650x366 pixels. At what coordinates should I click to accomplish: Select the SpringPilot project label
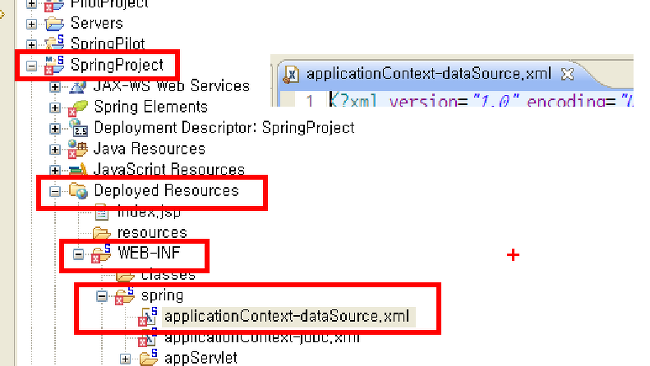coord(108,44)
